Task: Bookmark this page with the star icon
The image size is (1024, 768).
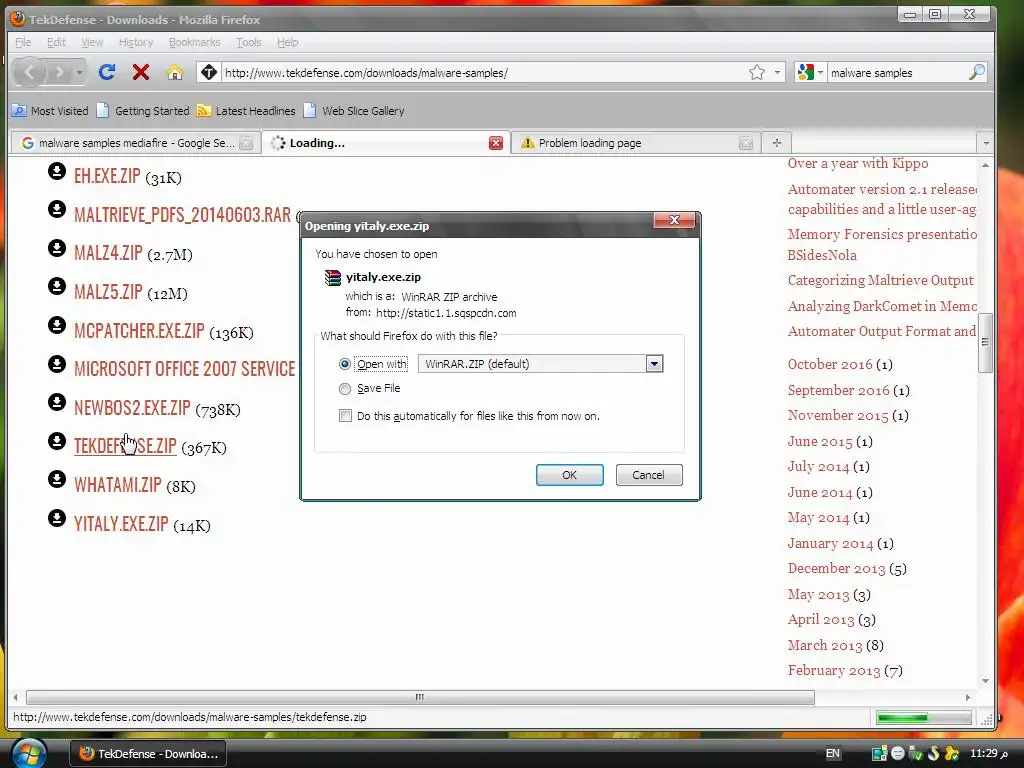Action: (x=756, y=72)
